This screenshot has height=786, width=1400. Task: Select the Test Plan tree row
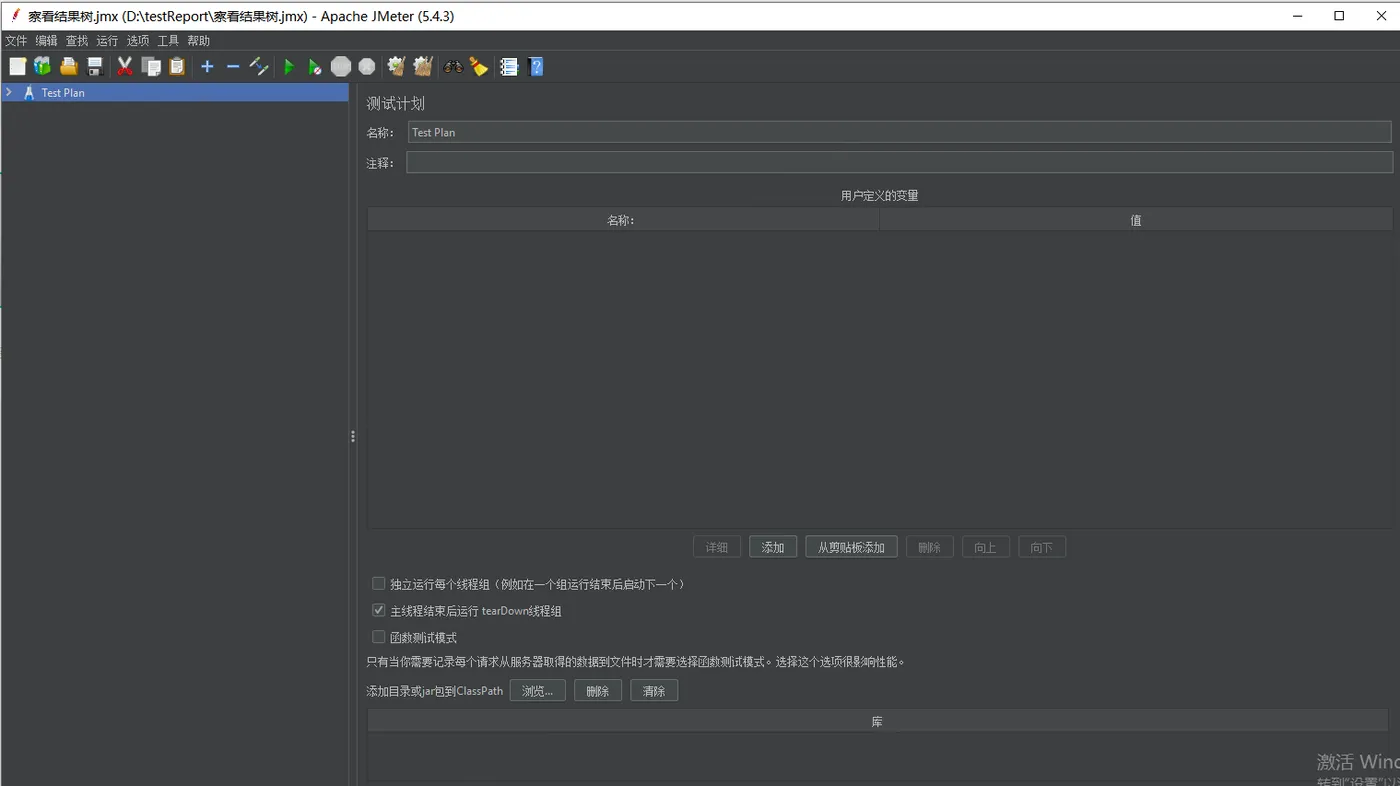click(x=175, y=92)
